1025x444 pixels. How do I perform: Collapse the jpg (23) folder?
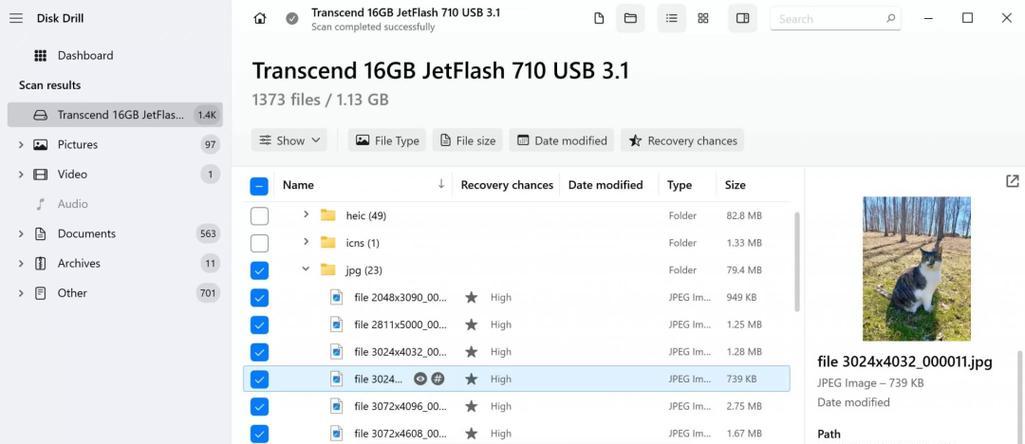[x=305, y=269]
